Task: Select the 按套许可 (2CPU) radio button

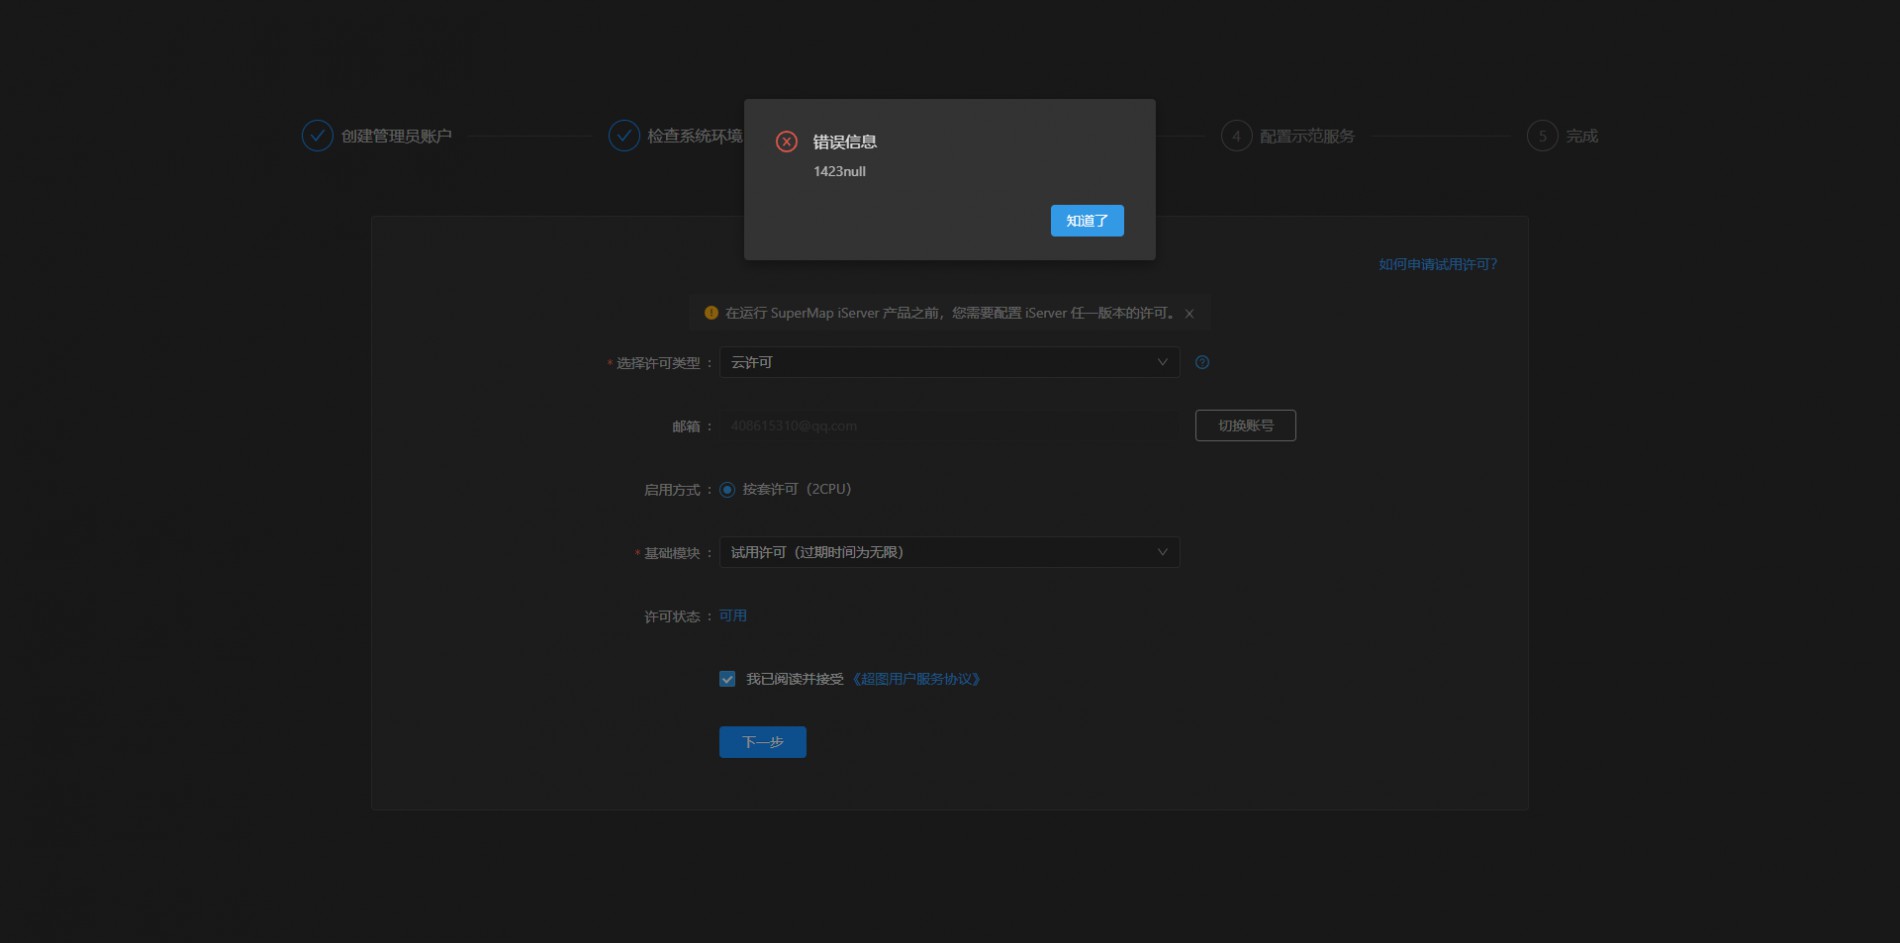Action: [727, 490]
